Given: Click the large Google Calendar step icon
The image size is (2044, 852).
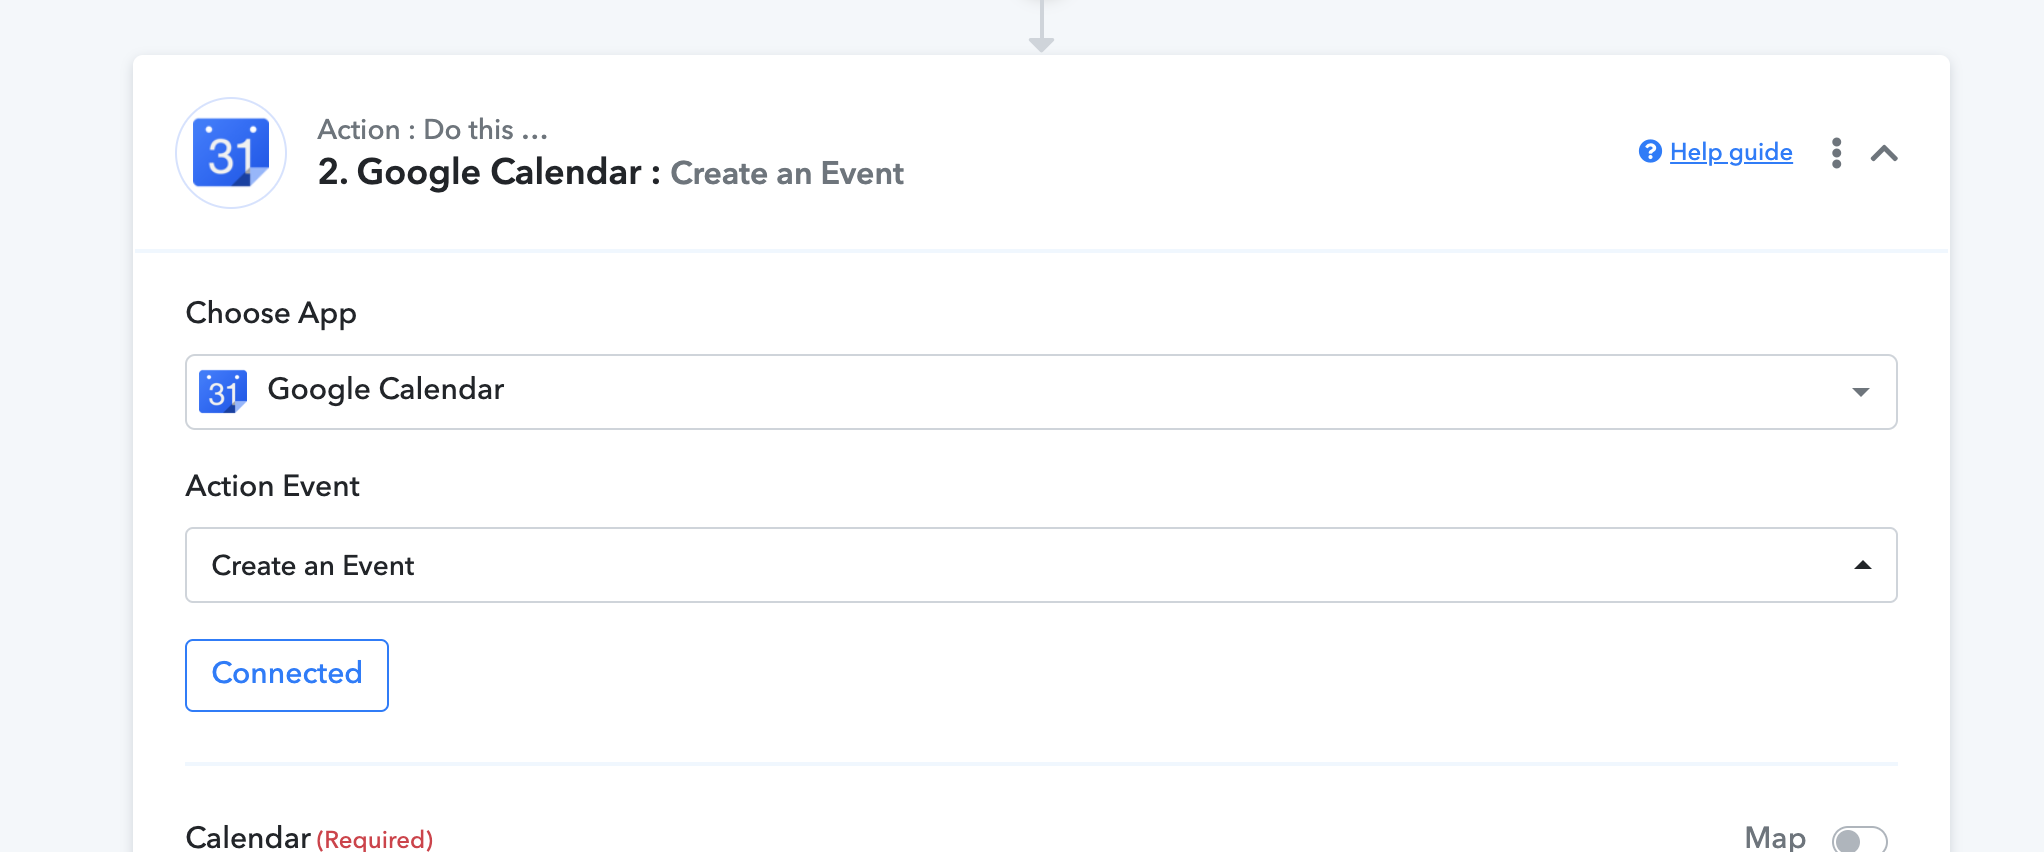Looking at the screenshot, I should 231,153.
